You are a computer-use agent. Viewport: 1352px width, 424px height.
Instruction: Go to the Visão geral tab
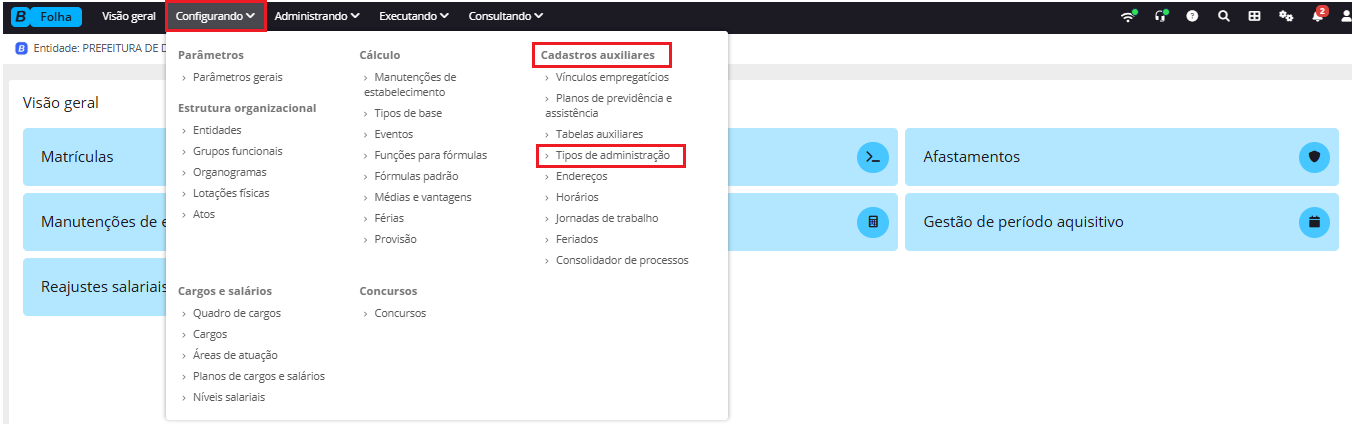coord(129,16)
